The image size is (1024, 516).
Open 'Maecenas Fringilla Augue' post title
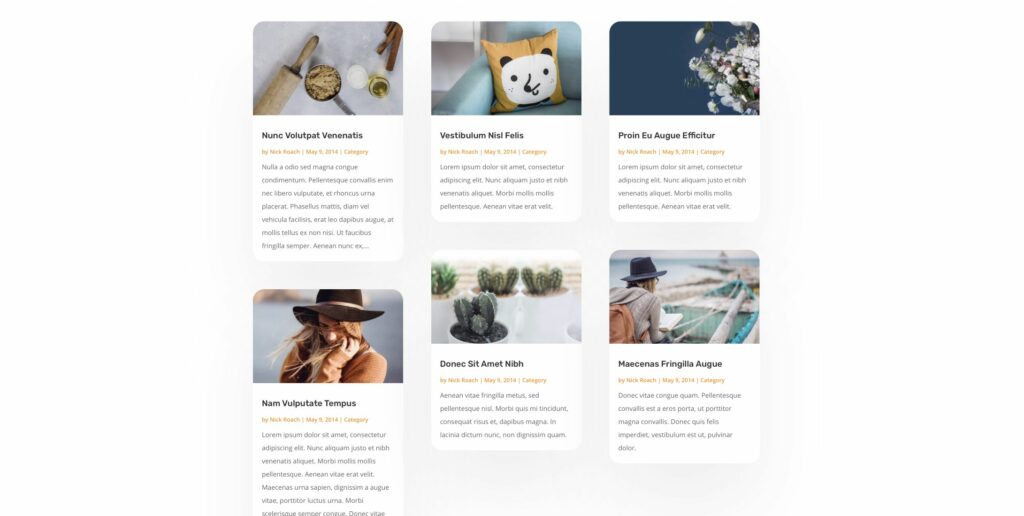click(670, 364)
